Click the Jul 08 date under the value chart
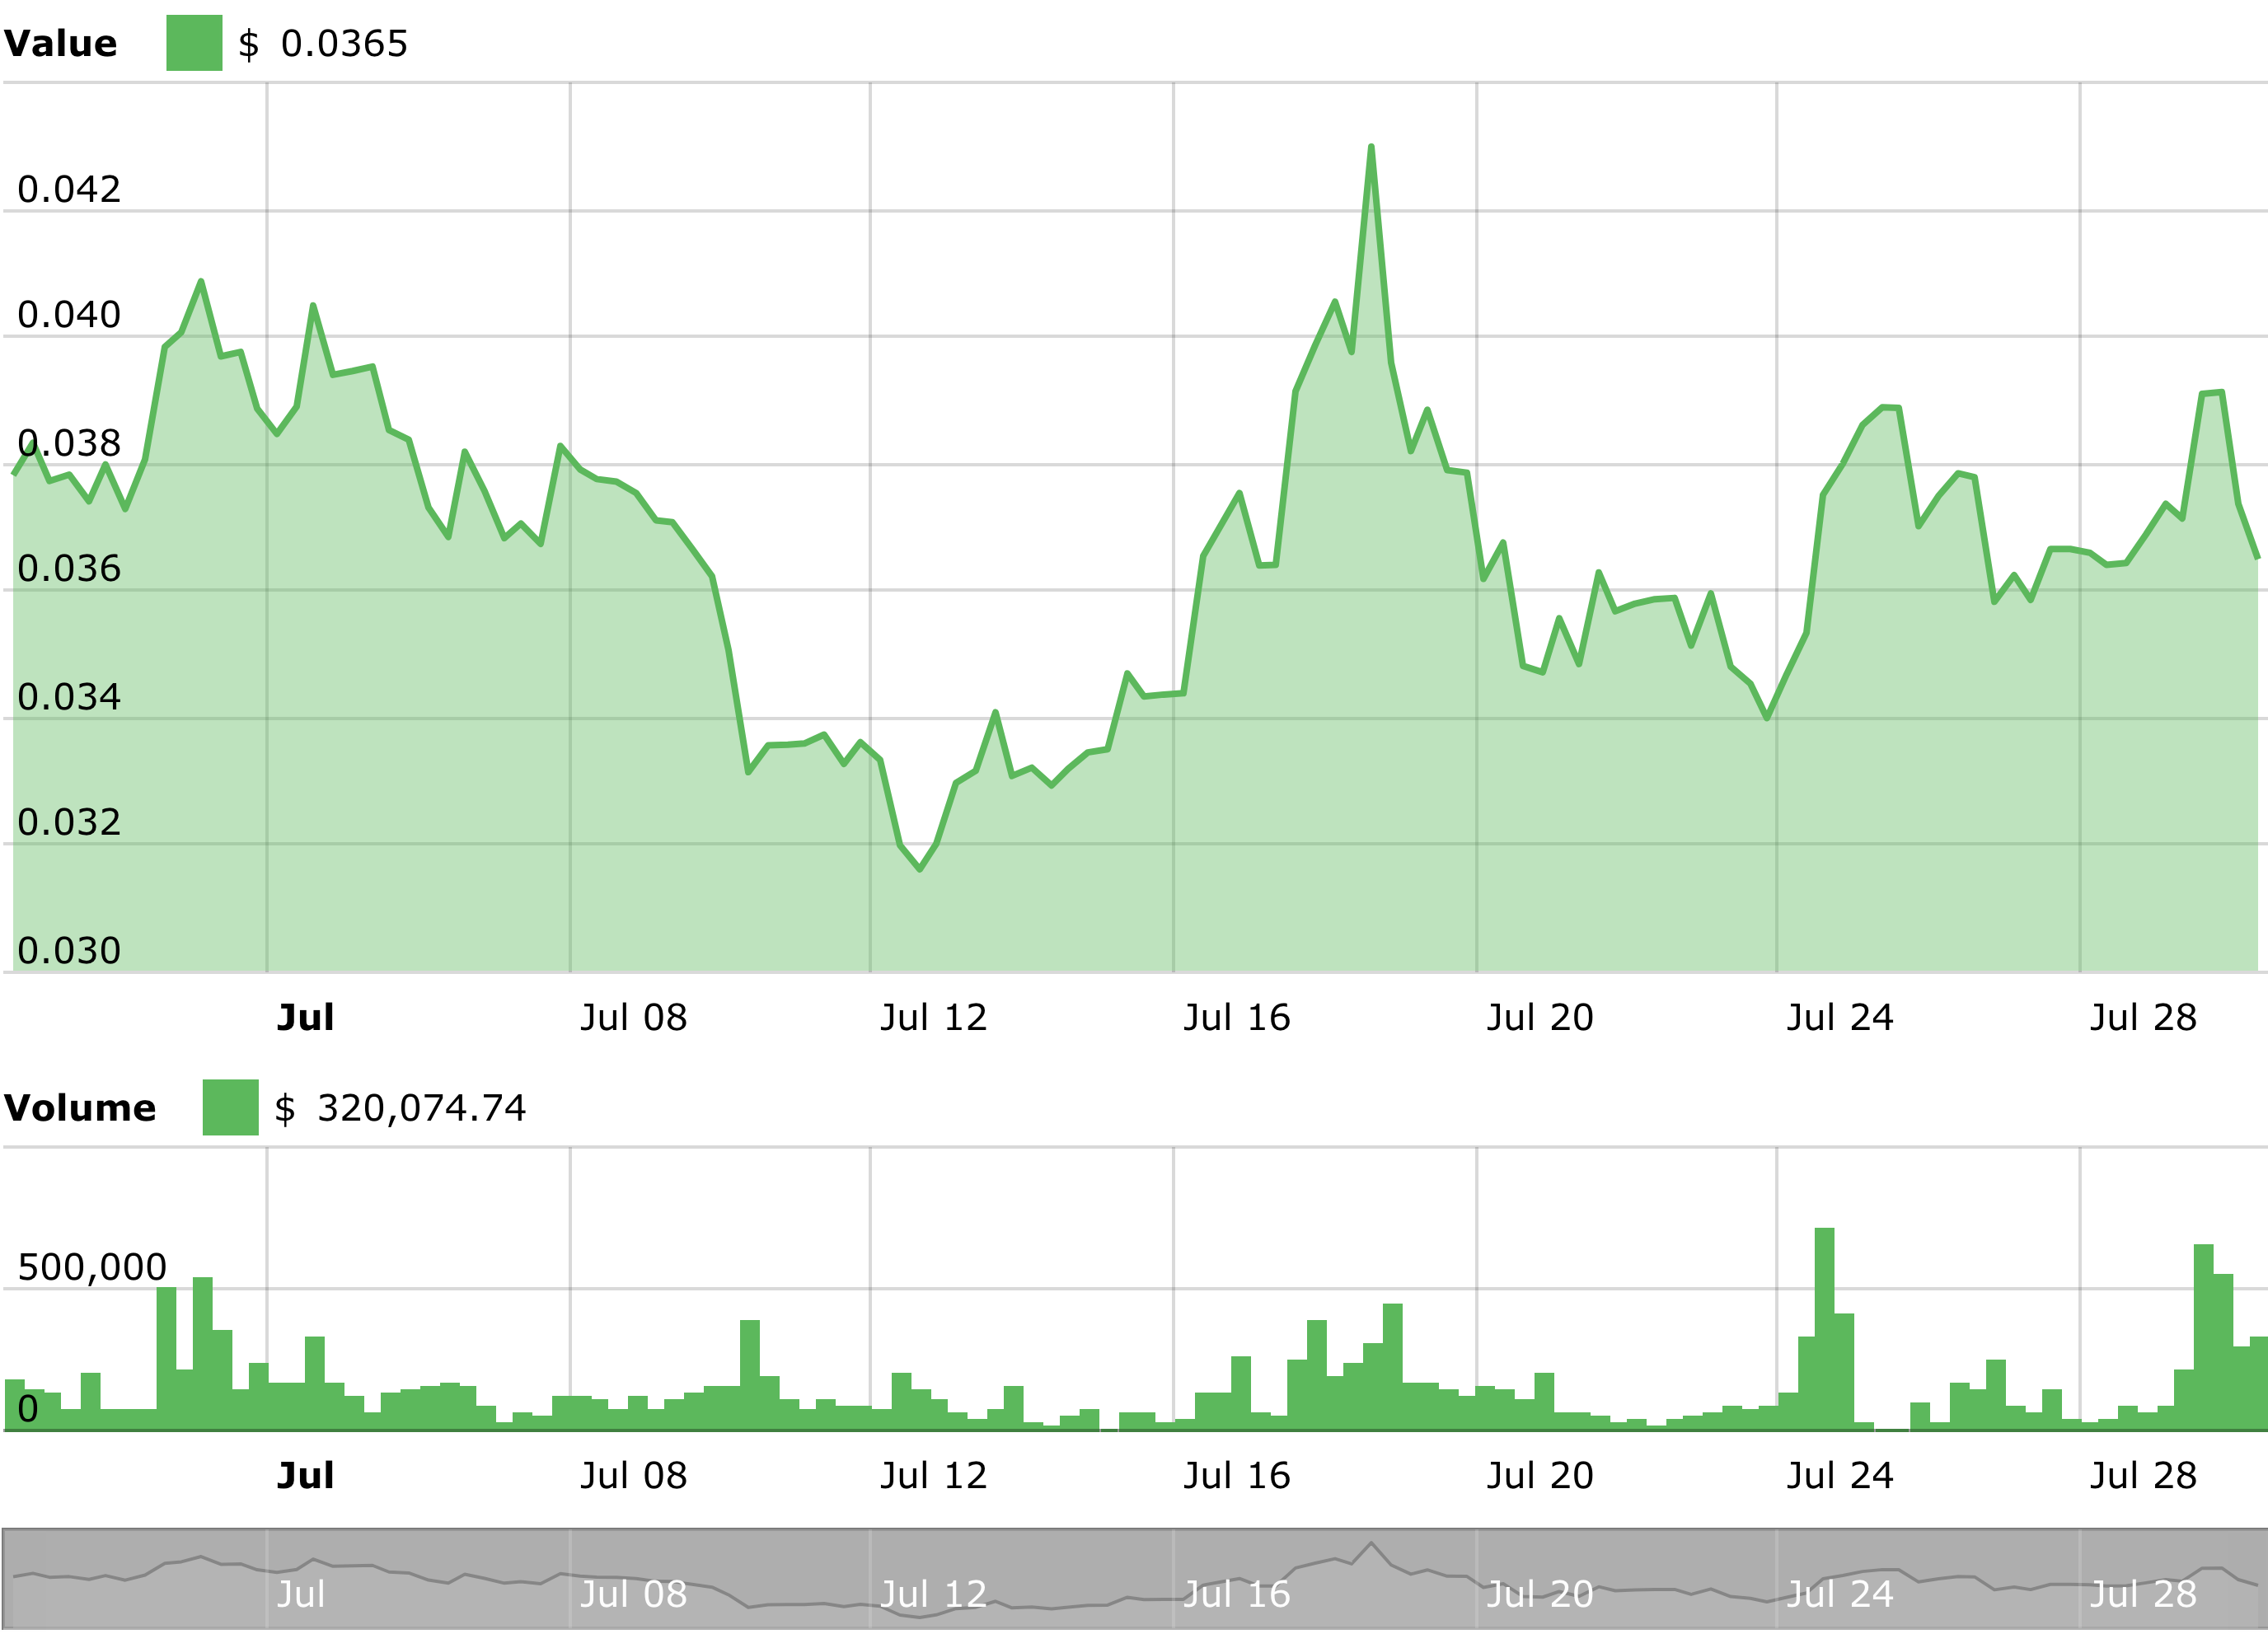2268x1648 pixels. [634, 1018]
